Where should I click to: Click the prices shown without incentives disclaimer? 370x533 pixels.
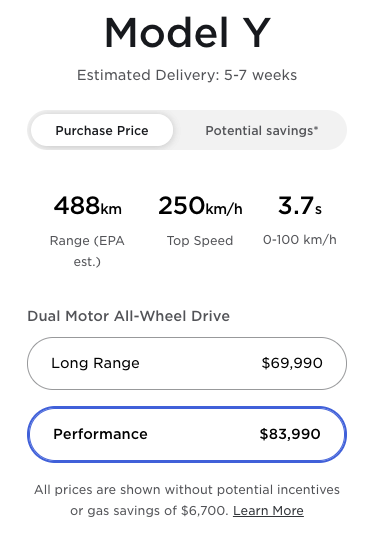click(x=187, y=500)
